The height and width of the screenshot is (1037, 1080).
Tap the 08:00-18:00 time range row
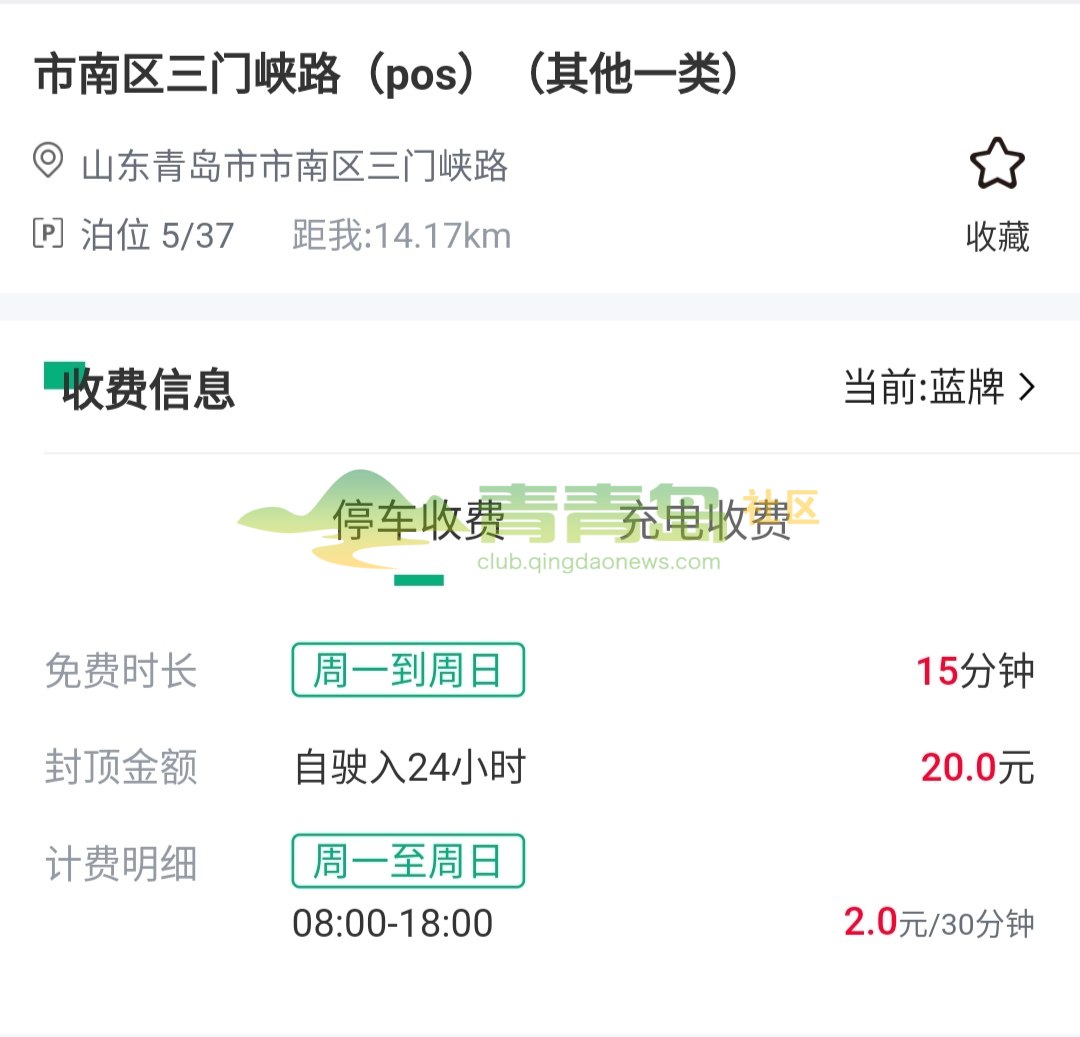point(393,923)
